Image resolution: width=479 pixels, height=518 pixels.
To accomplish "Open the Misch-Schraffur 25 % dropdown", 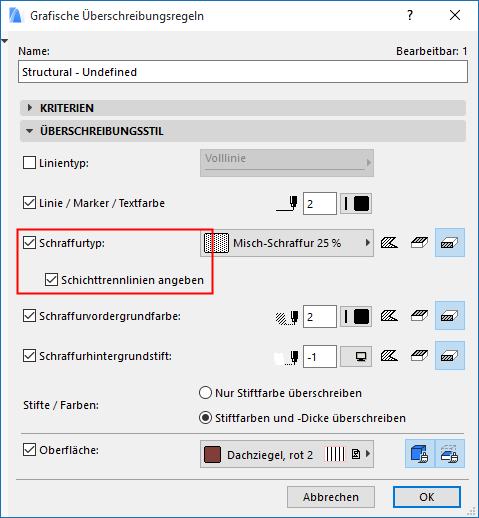I will pos(287,243).
